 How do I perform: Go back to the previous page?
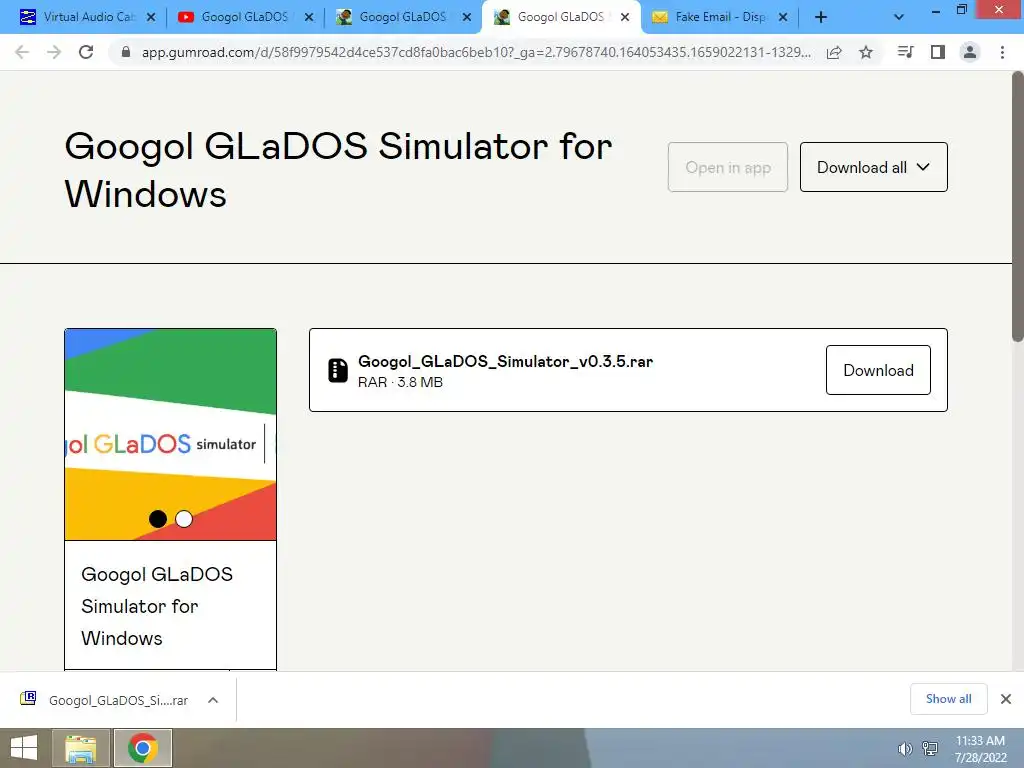[22, 52]
